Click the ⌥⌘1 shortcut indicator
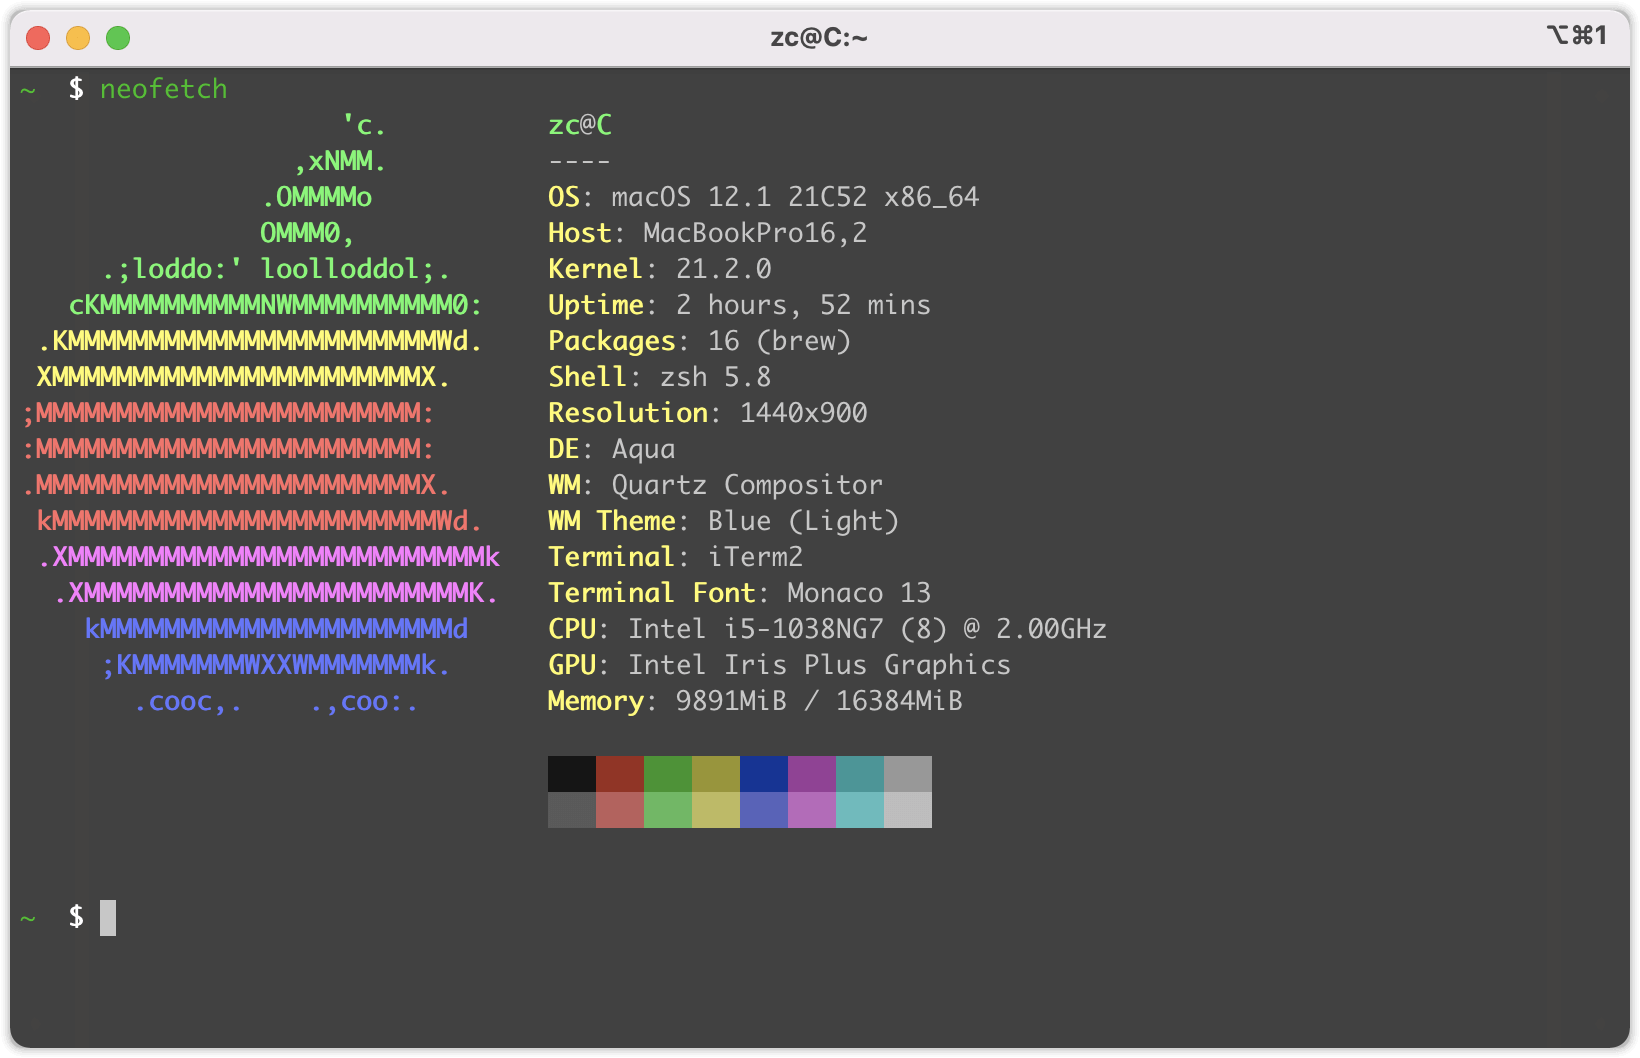Screen dimensions: 1640x1058 [1577, 36]
